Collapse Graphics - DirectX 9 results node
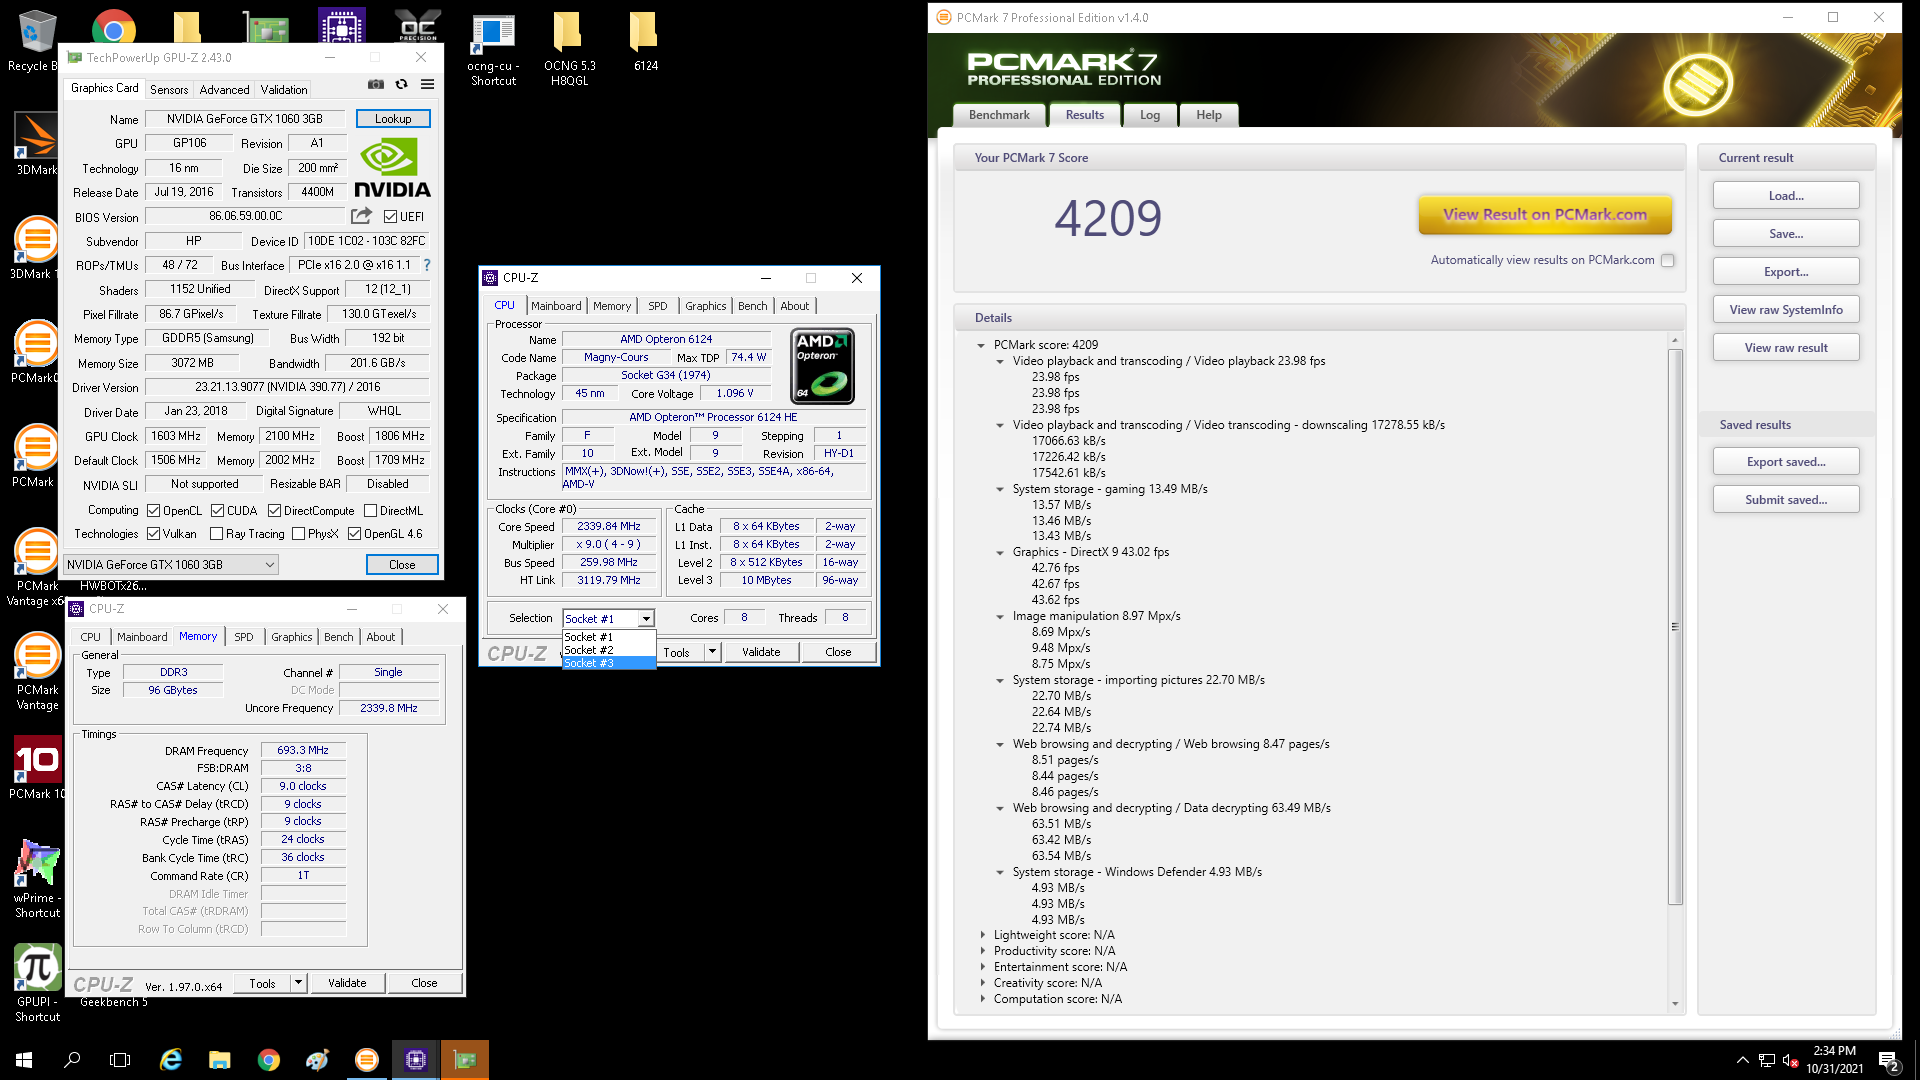This screenshot has width=1920, height=1080. 1000,553
